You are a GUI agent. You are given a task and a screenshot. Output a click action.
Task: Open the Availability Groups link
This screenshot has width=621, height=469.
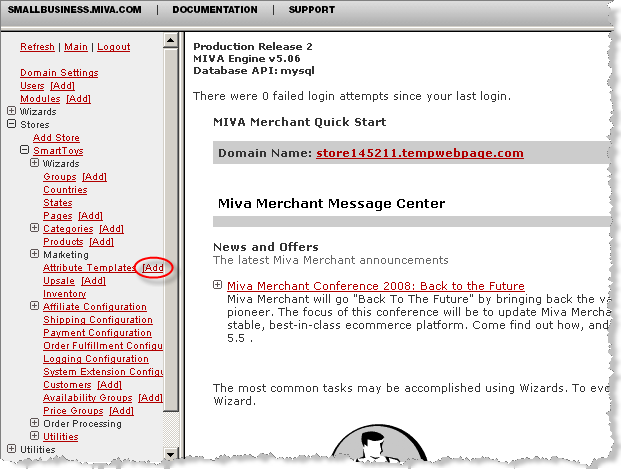coord(88,398)
